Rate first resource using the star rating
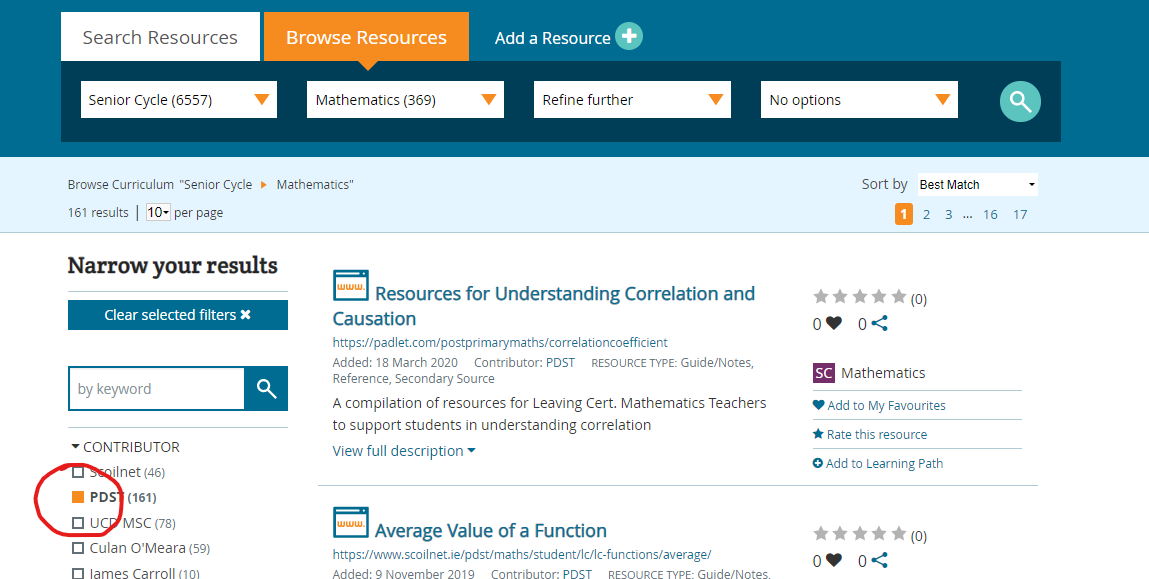Viewport: 1149px width, 579px height. point(859,297)
